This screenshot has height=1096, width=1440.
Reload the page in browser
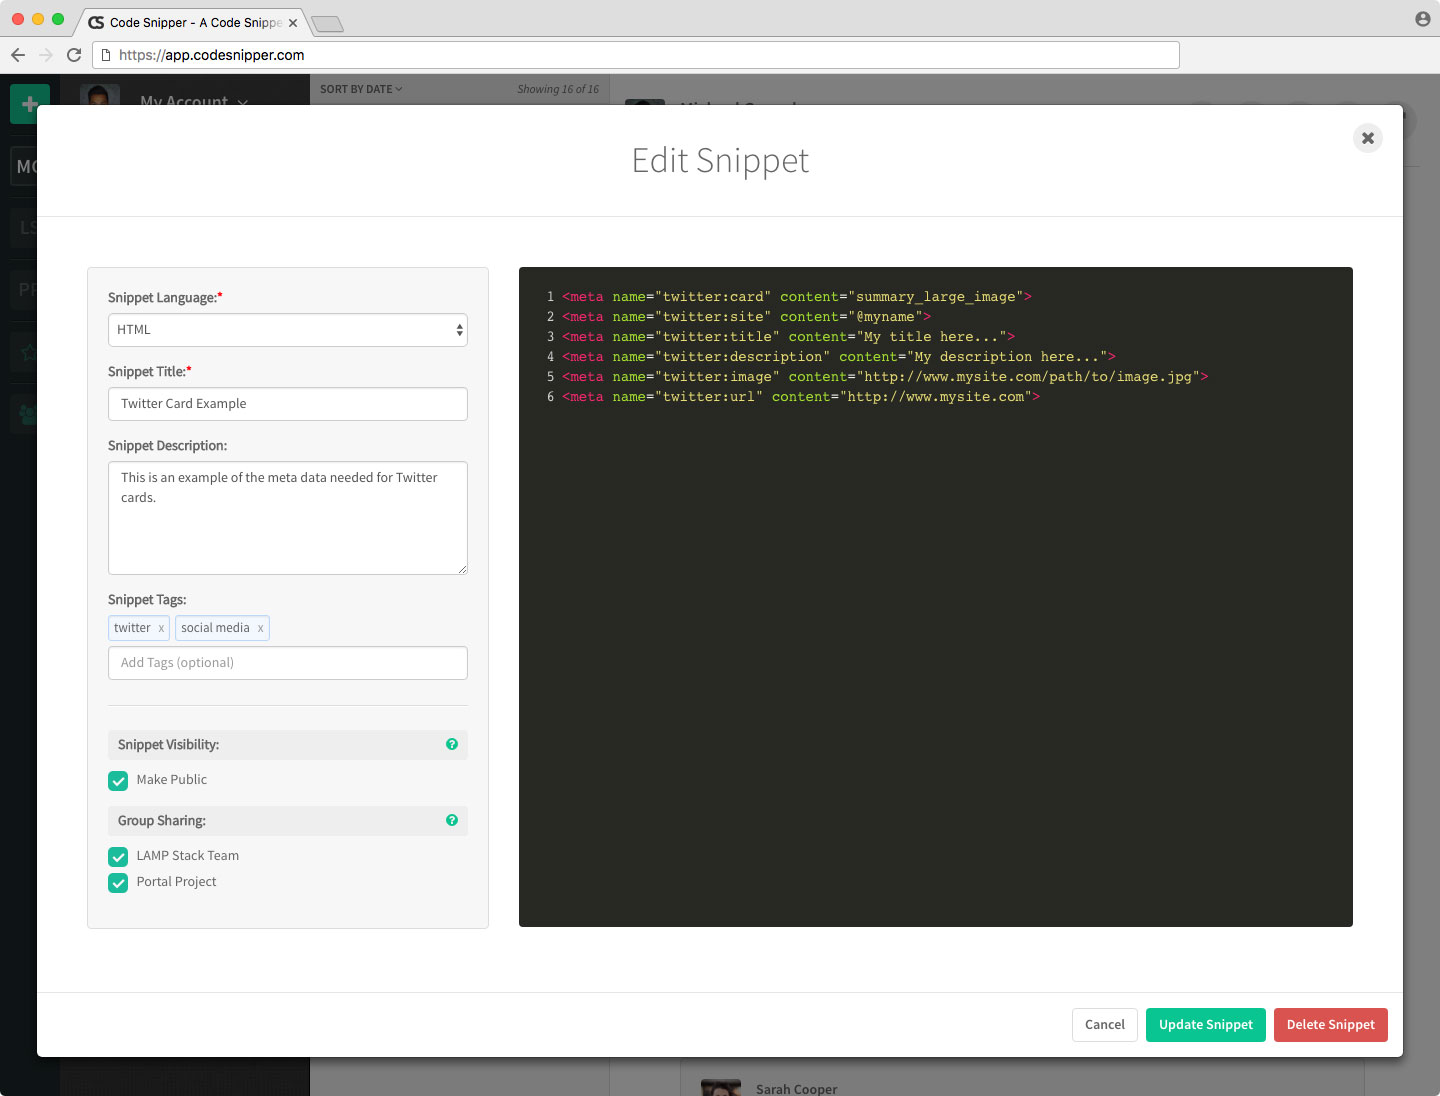click(74, 55)
